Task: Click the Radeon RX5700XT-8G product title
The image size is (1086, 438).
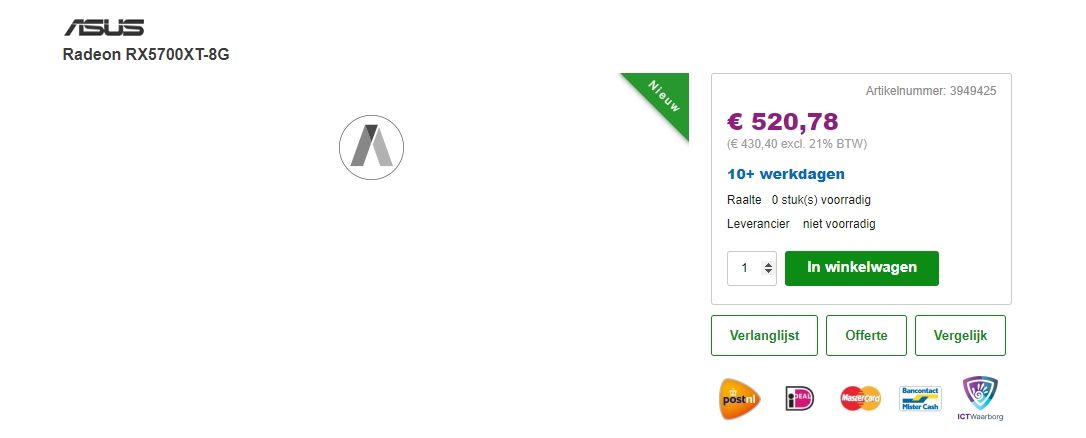Action: (146, 54)
